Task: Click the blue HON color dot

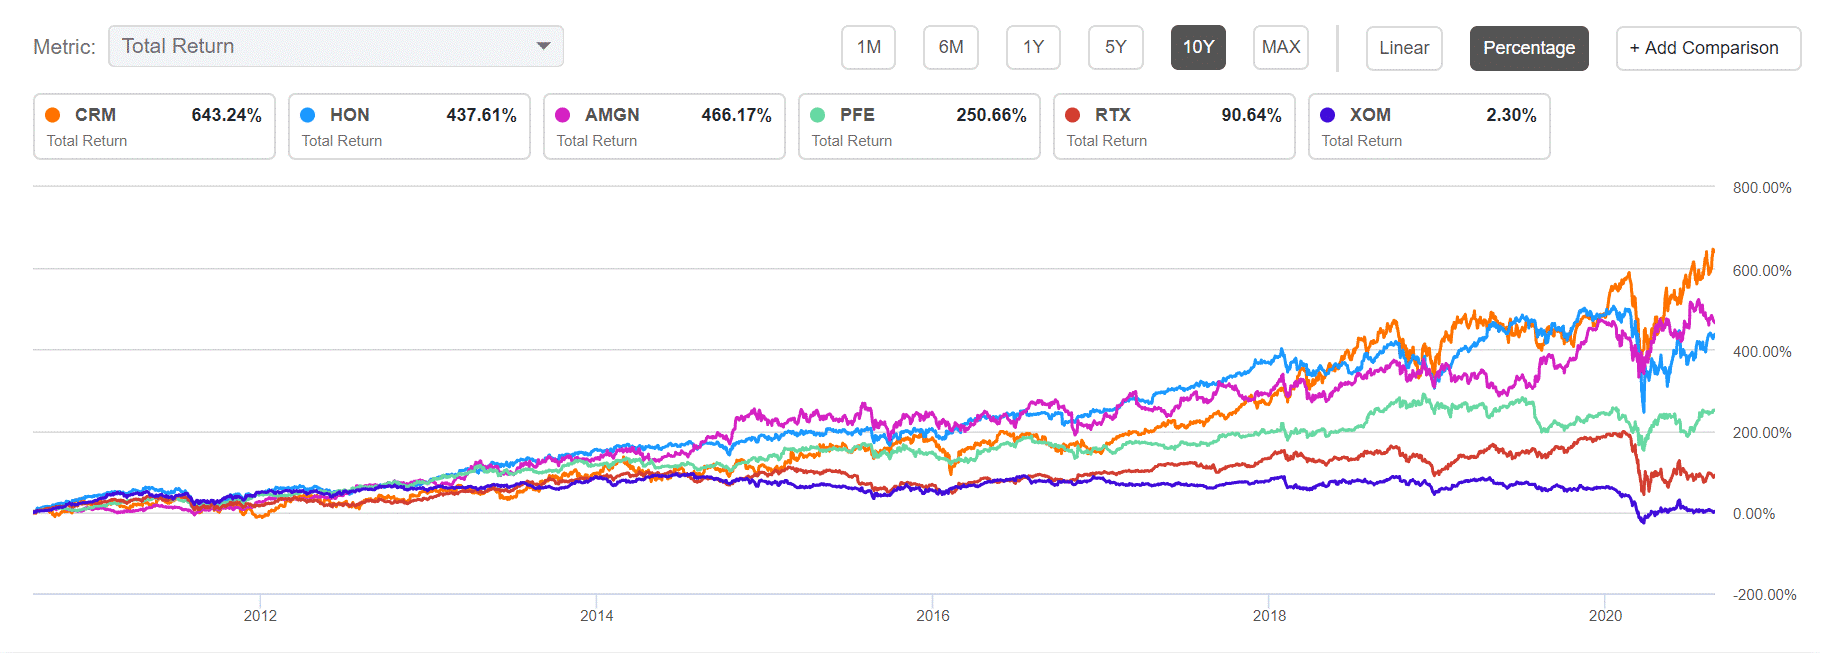Action: pyautogui.click(x=308, y=115)
